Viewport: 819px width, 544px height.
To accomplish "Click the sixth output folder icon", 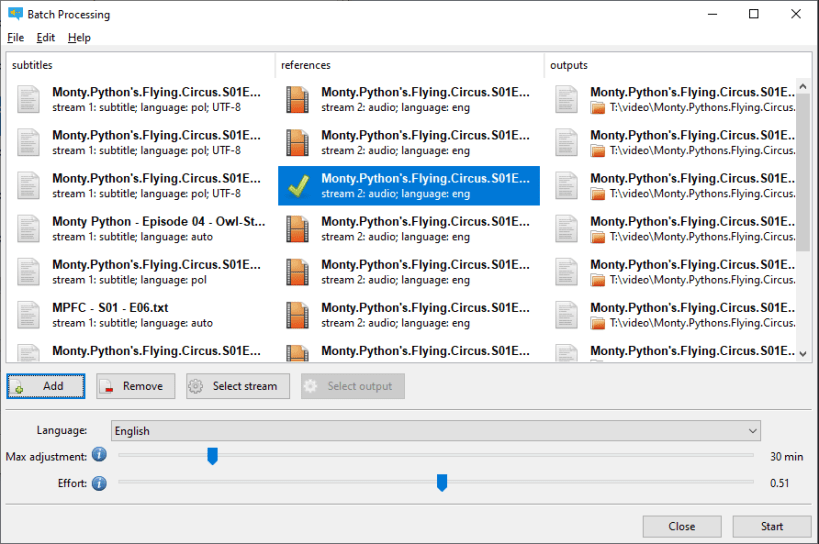I will [598, 323].
